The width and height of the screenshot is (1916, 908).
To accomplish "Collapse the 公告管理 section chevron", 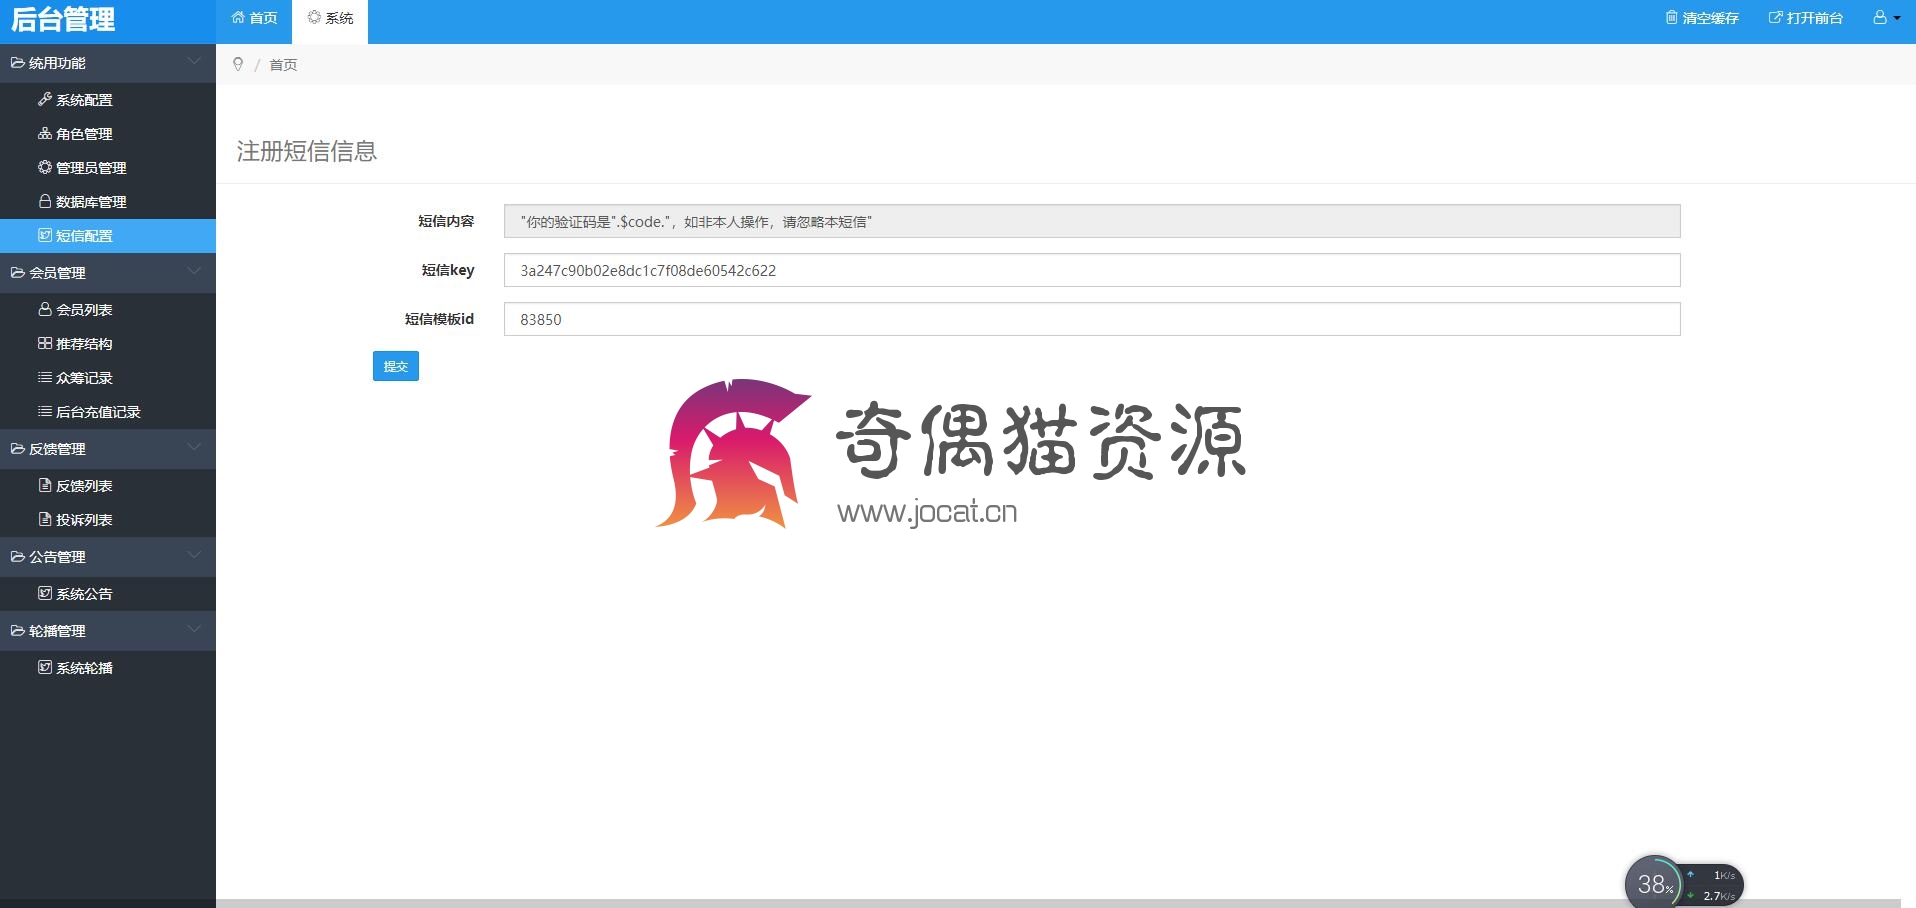I will [194, 556].
